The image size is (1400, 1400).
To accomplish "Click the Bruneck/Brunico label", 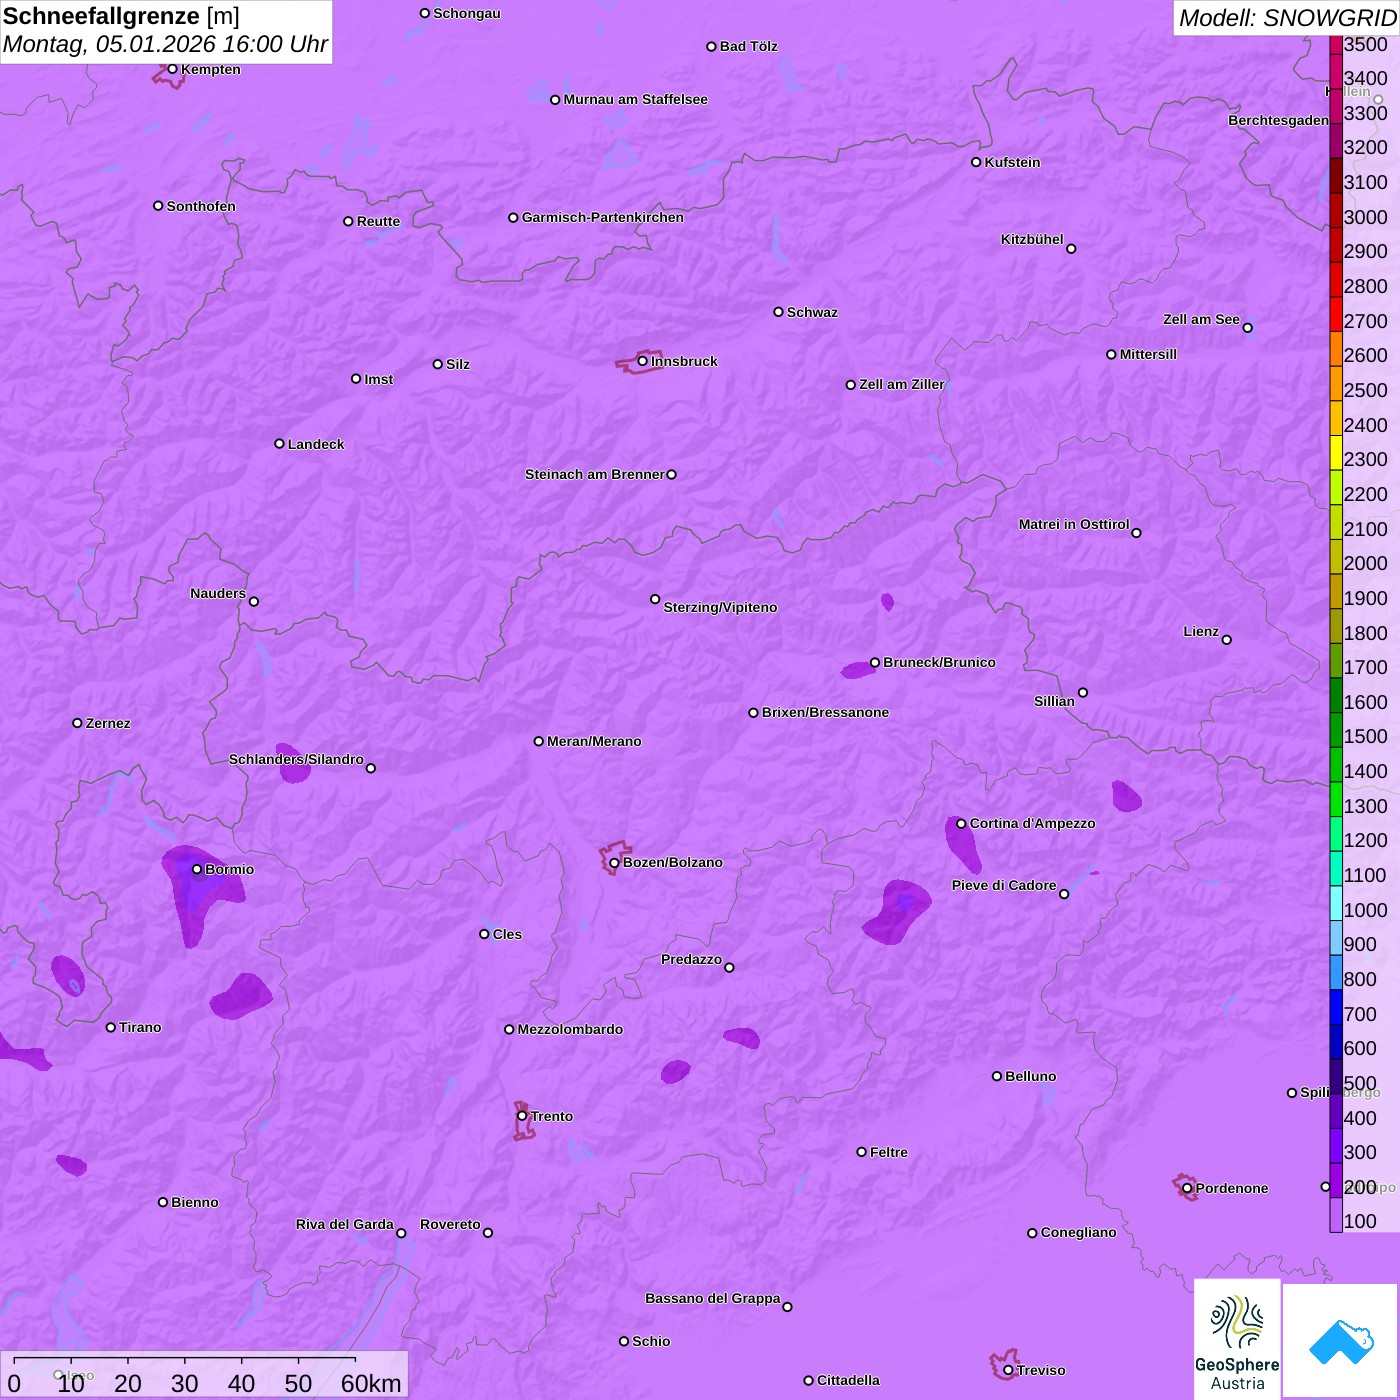I will 939,662.
